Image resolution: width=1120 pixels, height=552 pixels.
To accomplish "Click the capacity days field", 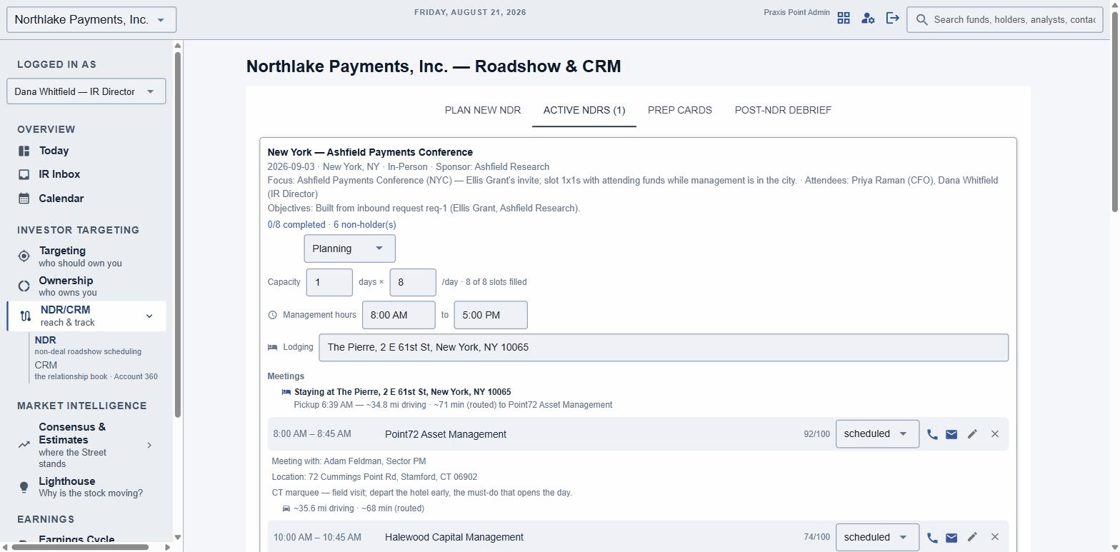I will 329,282.
